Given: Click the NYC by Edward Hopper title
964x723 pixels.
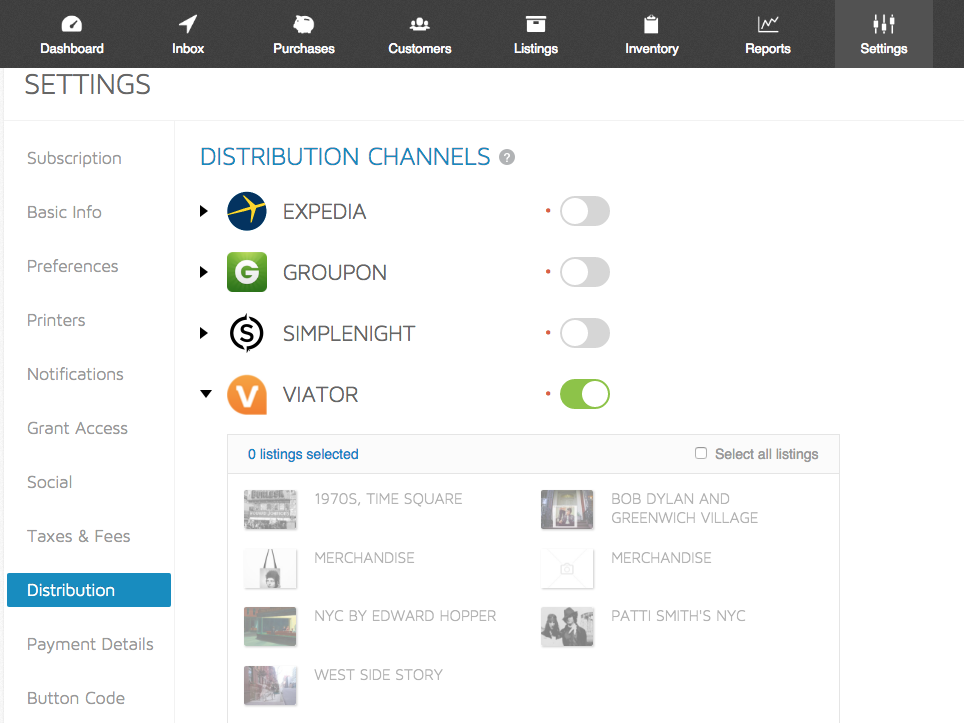Looking at the screenshot, I should point(405,616).
